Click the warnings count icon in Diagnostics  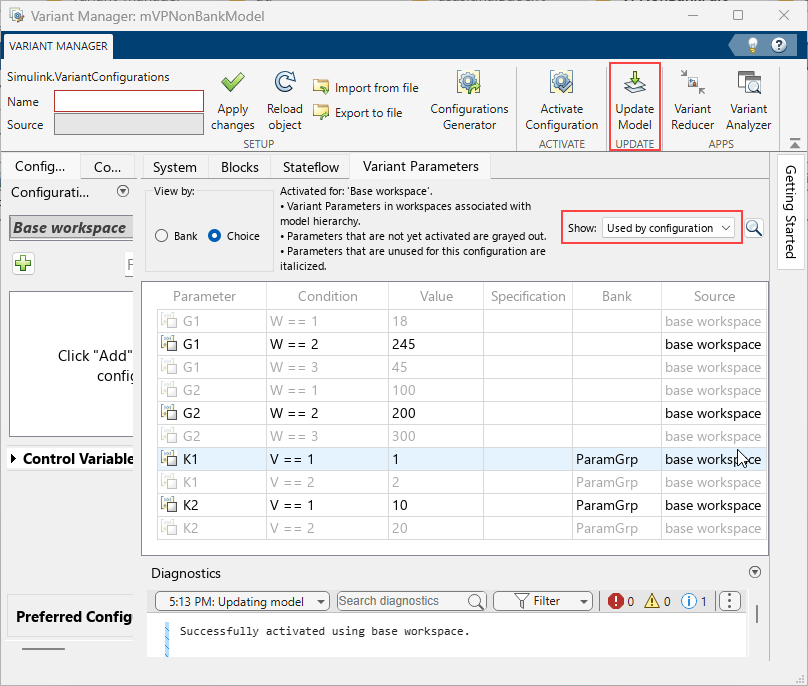click(x=652, y=601)
